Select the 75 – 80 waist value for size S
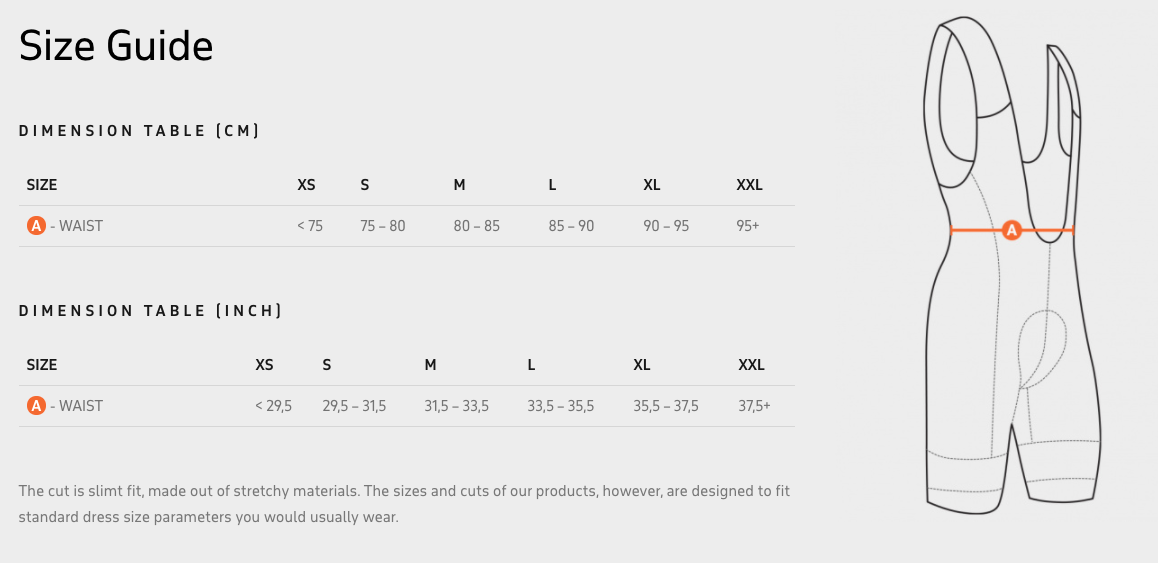This screenshot has height=563, width=1158. pos(383,226)
